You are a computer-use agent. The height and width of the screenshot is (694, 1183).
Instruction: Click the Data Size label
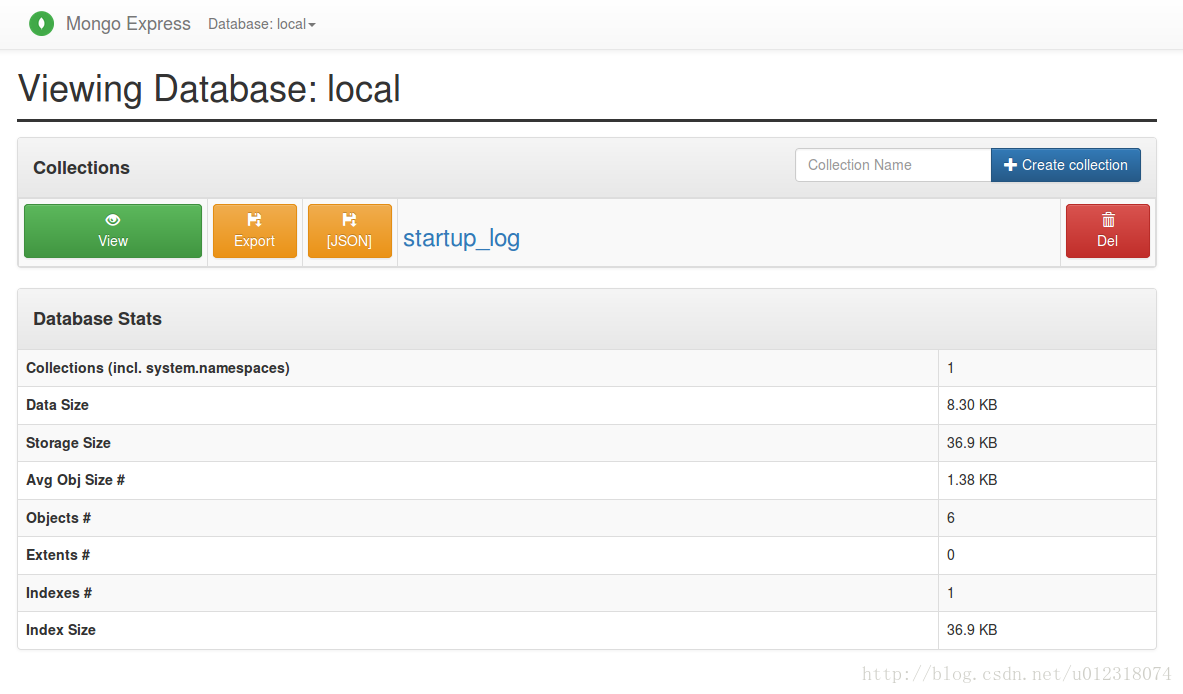pos(57,405)
